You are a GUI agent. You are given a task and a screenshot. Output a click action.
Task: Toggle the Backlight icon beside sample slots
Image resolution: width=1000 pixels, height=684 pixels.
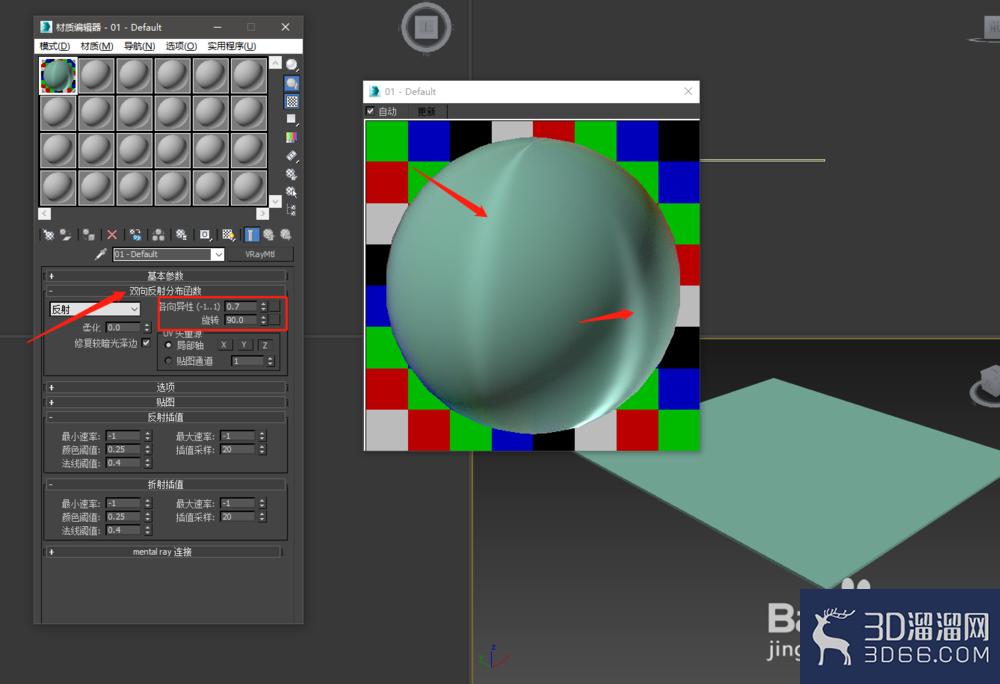[292, 84]
